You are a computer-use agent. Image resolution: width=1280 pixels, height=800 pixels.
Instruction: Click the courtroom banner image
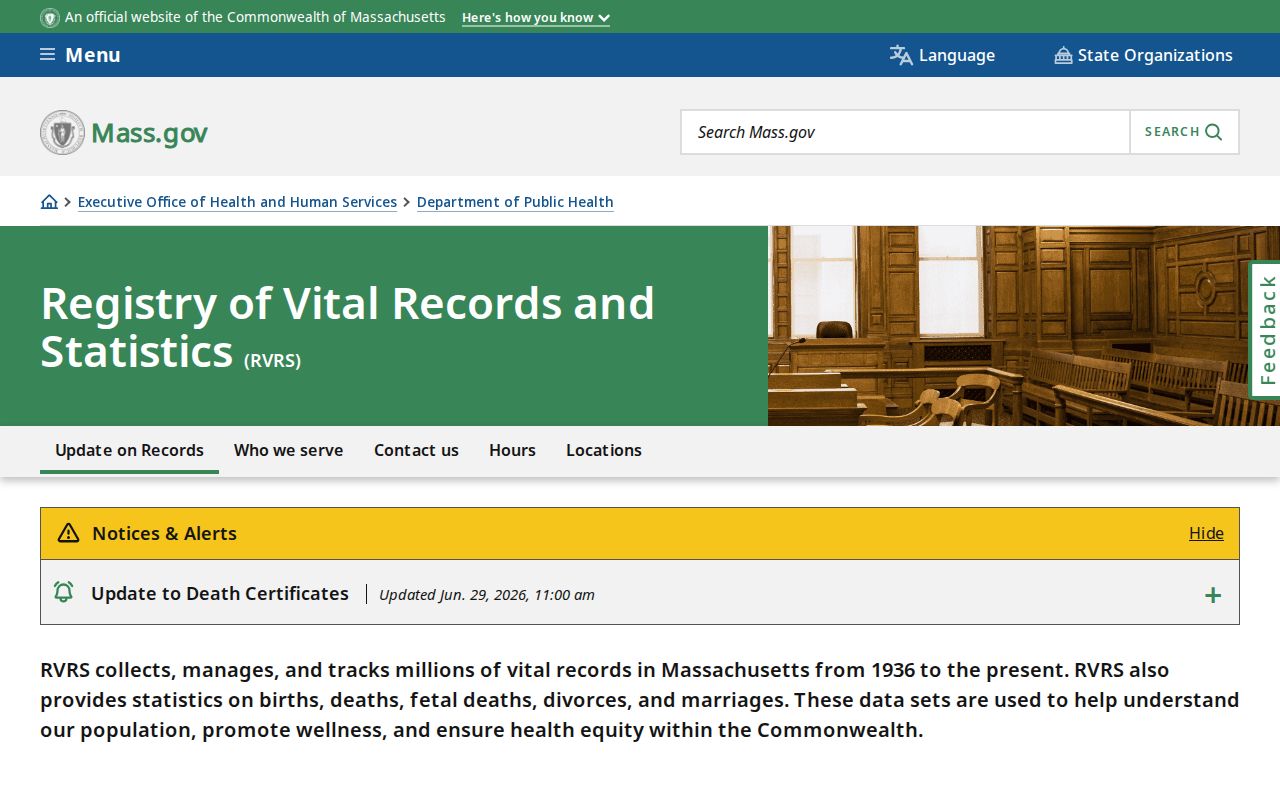click(x=1024, y=326)
